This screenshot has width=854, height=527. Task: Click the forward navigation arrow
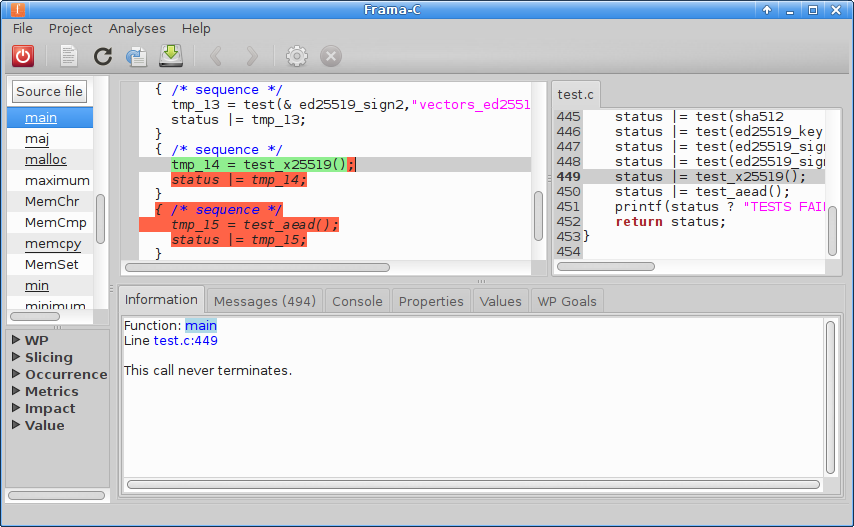coord(251,56)
